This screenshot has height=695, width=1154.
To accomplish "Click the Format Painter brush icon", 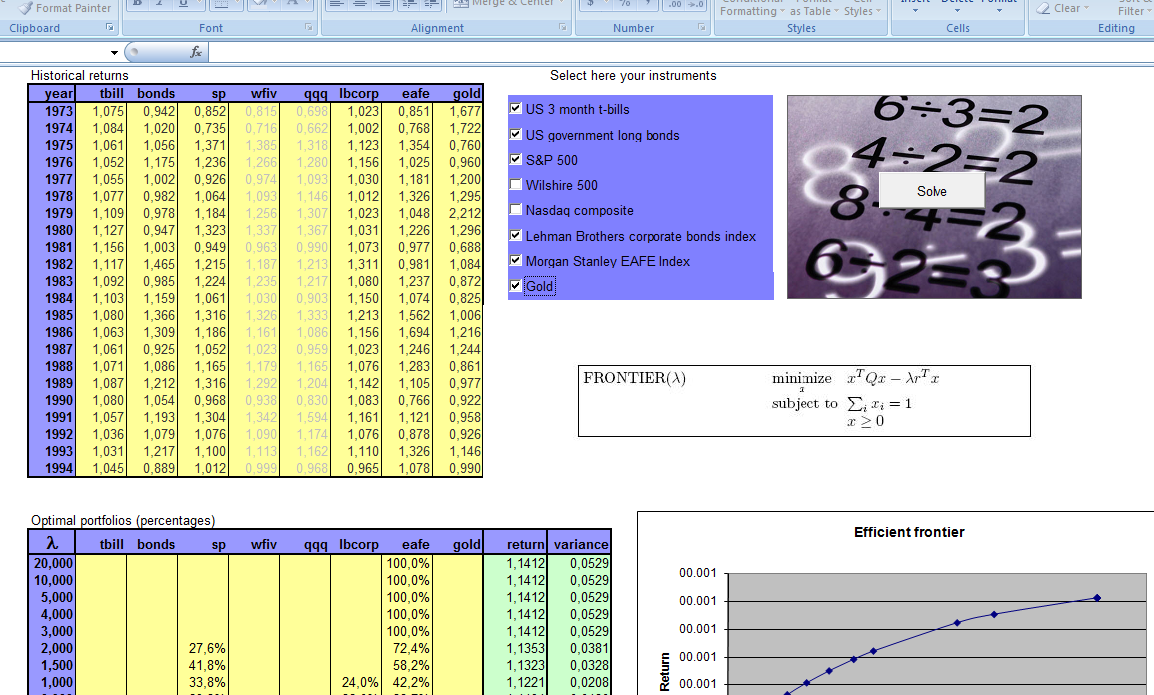I will tap(25, 8).
